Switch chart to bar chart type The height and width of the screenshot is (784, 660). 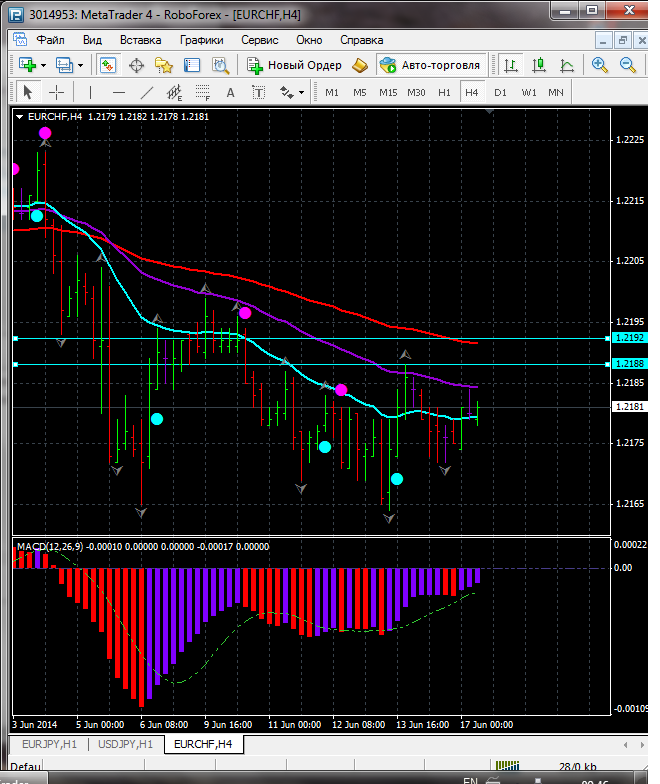(x=511, y=65)
